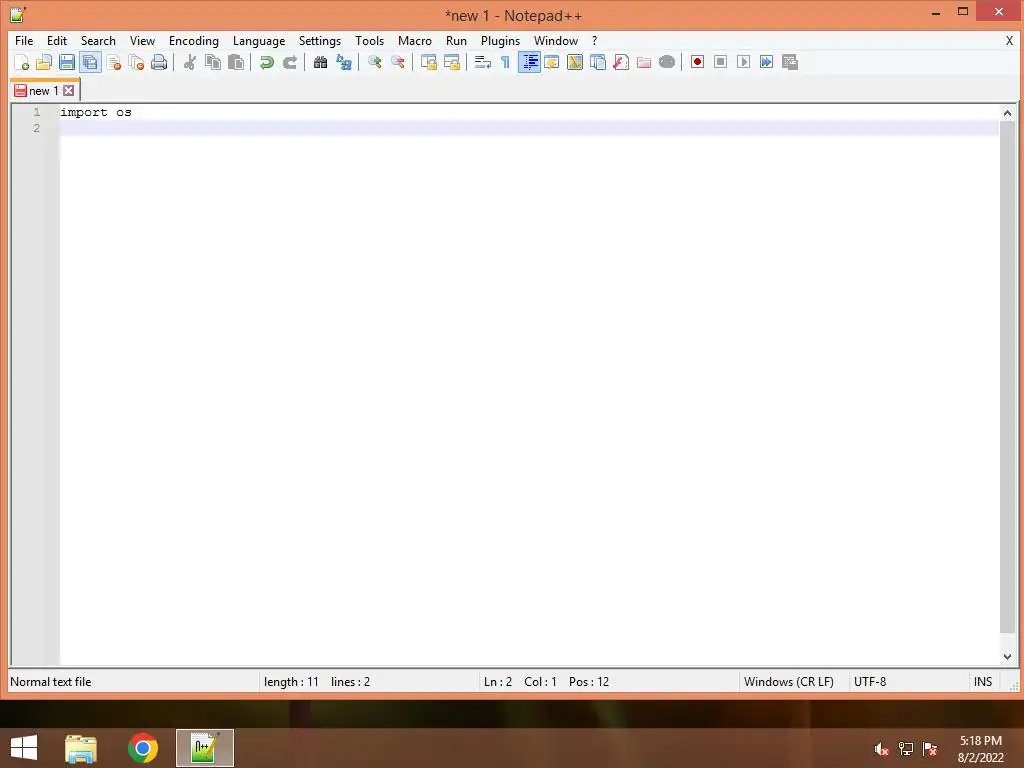The image size is (1024, 768).
Task: Click the vertical scrollbar down arrow
Action: click(x=1007, y=656)
